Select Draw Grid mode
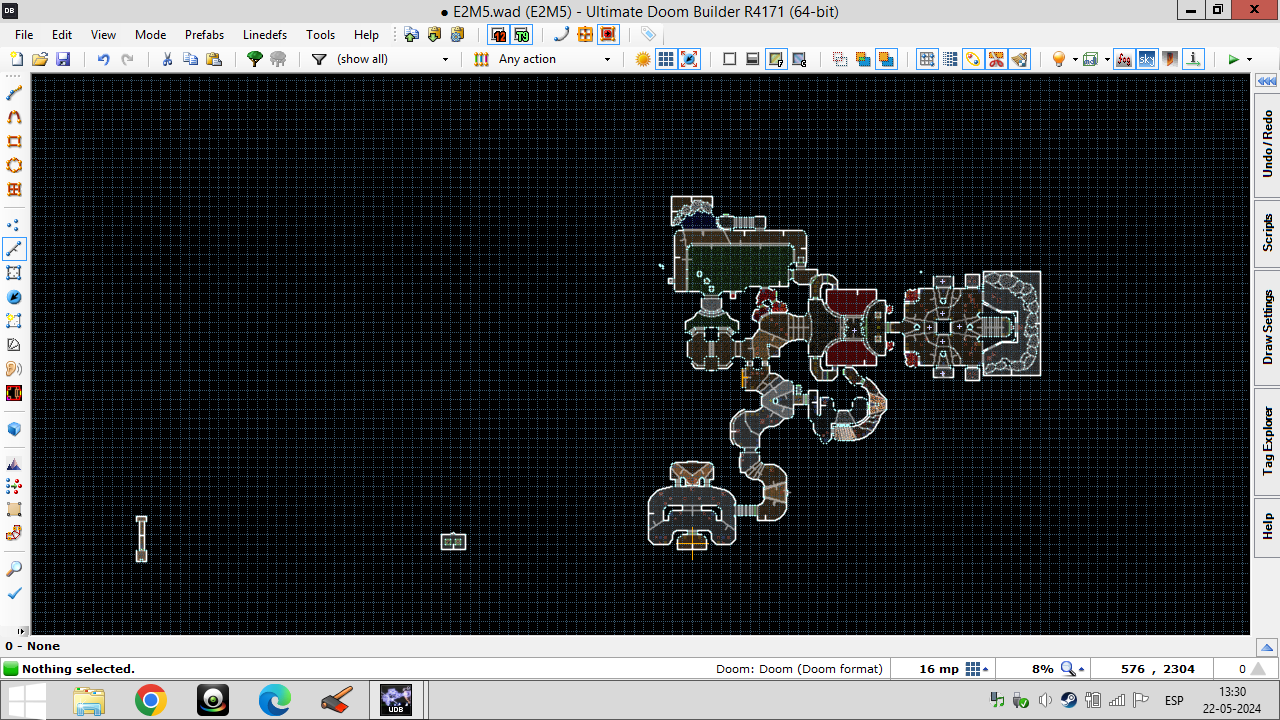This screenshot has height=720, width=1280. (14, 189)
